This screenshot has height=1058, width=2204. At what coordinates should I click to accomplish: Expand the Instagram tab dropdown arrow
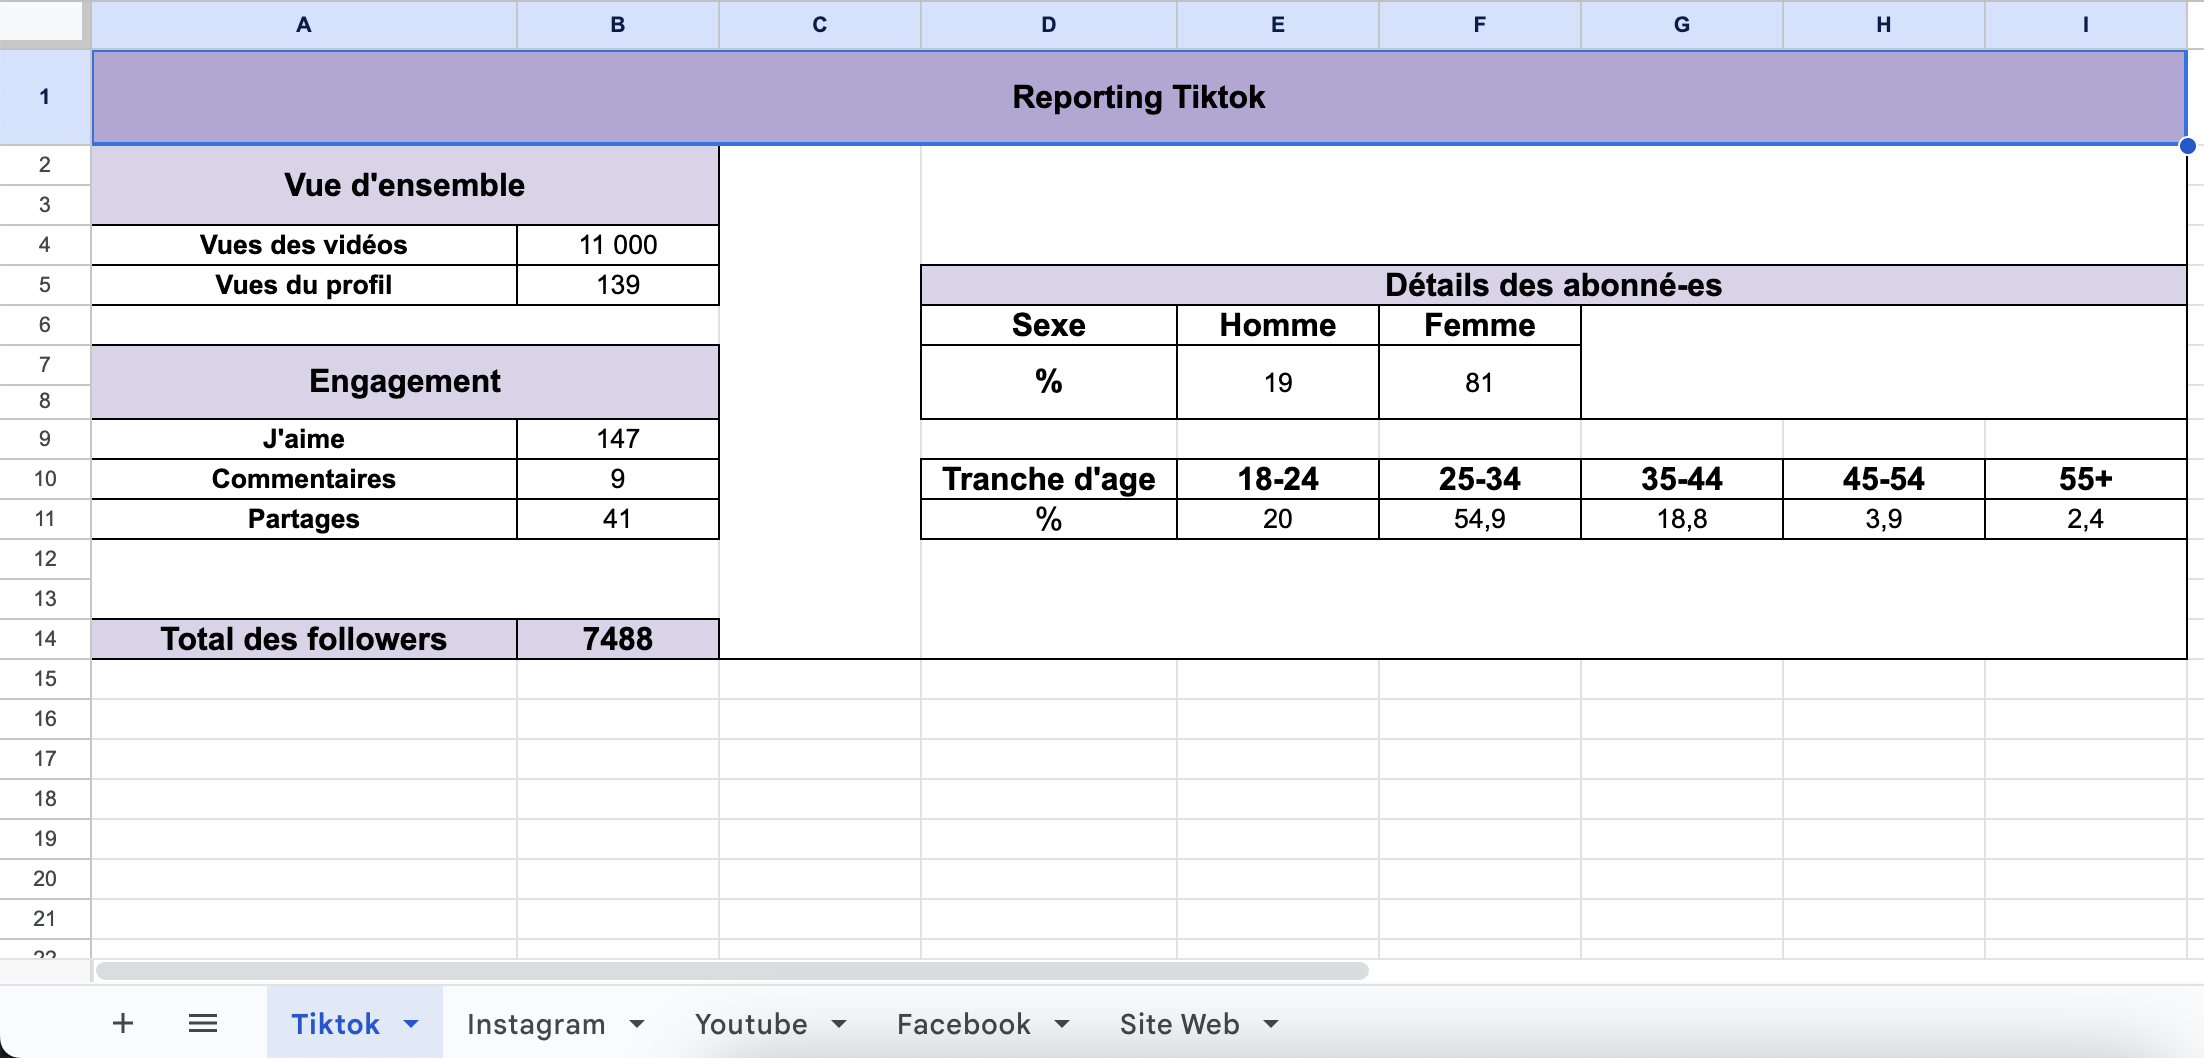point(637,1024)
